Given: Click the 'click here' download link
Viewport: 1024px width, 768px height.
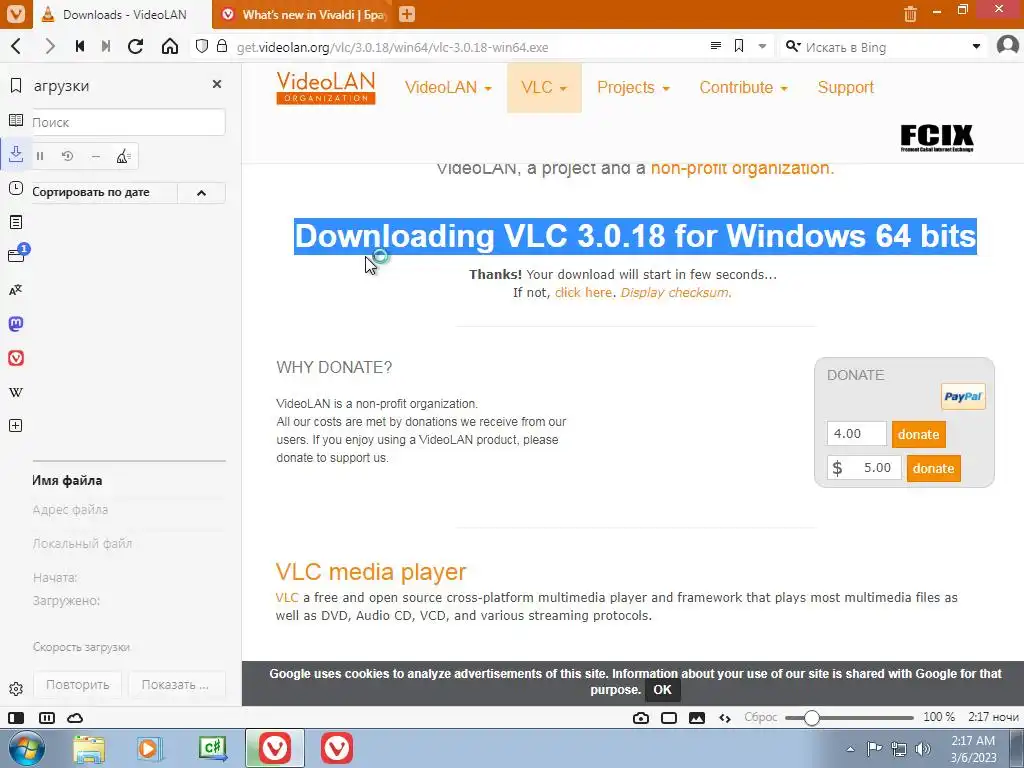Looking at the screenshot, I should [583, 293].
